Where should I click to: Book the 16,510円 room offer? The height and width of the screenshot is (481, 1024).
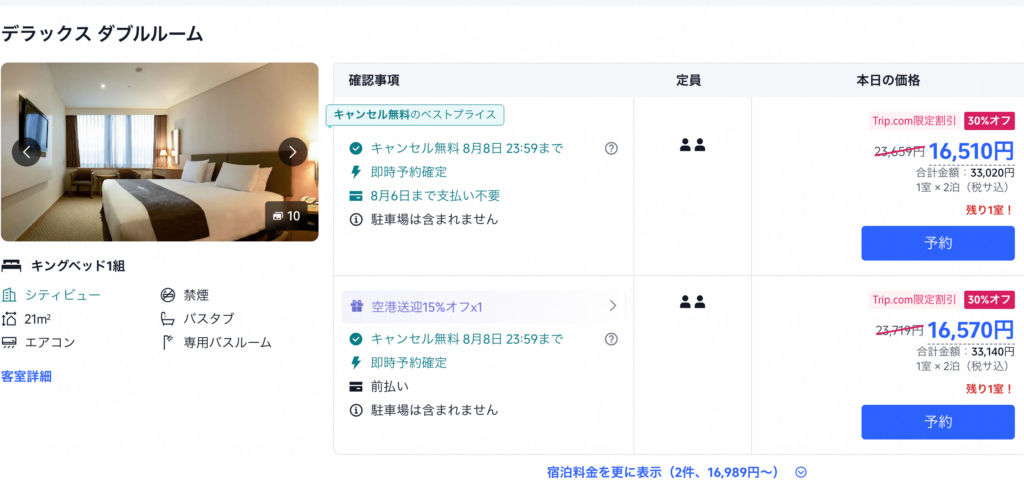coord(938,243)
